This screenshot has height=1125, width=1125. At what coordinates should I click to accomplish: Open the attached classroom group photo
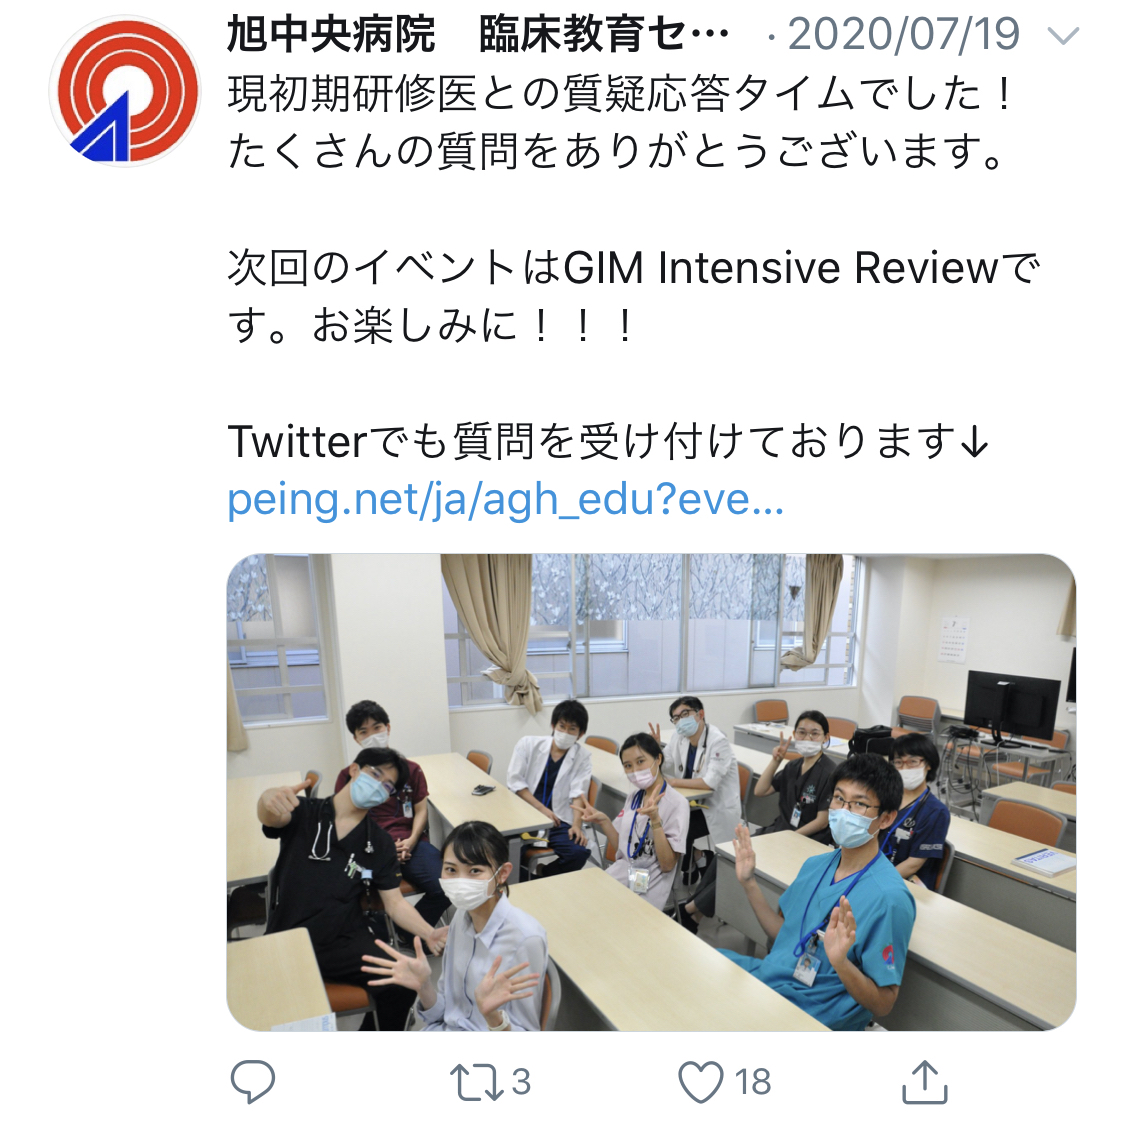pos(651,792)
